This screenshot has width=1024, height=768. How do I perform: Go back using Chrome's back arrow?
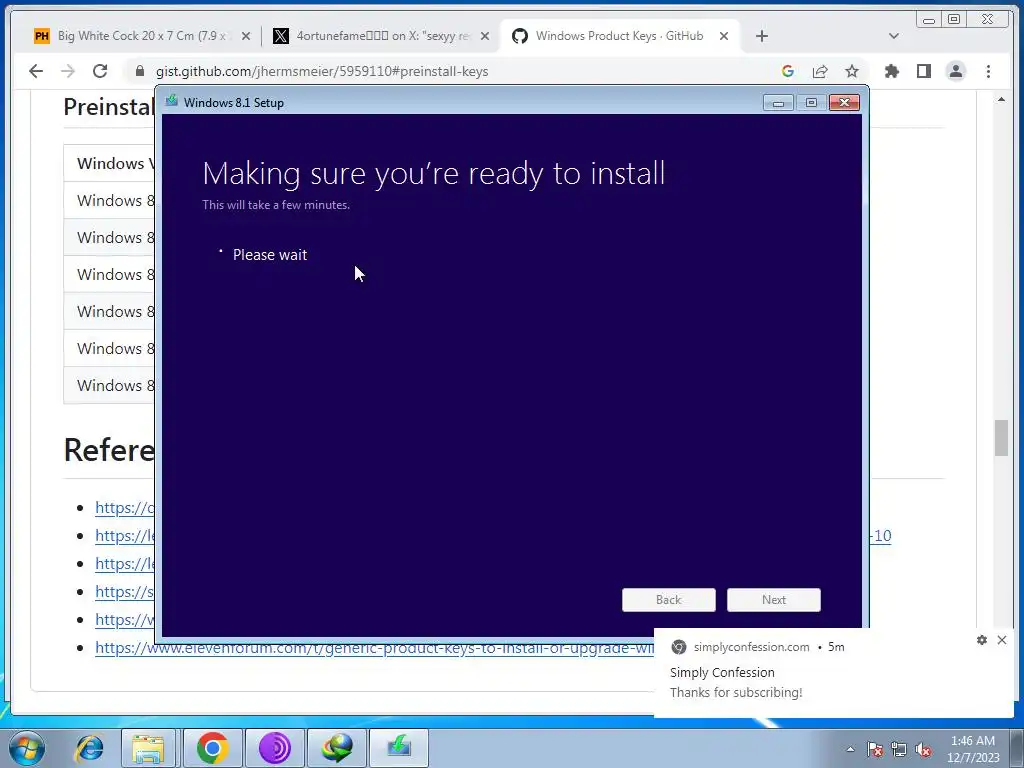click(x=36, y=71)
